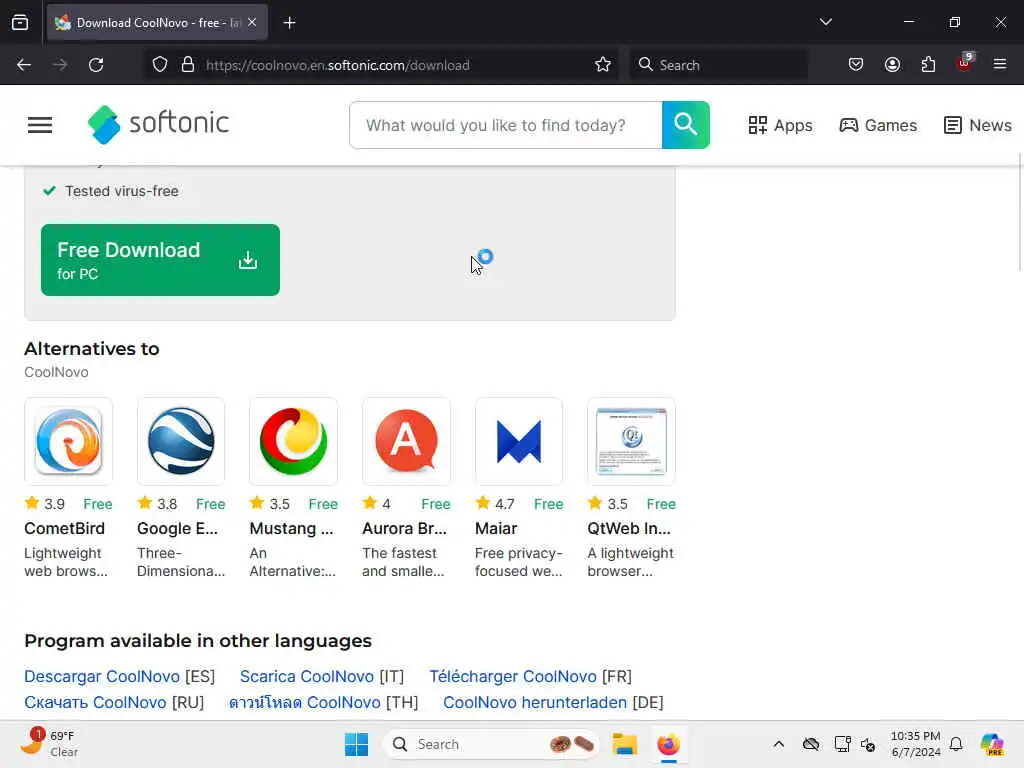
Task: Click the 'Free privacy-focused we...' description
Action: pos(519,562)
